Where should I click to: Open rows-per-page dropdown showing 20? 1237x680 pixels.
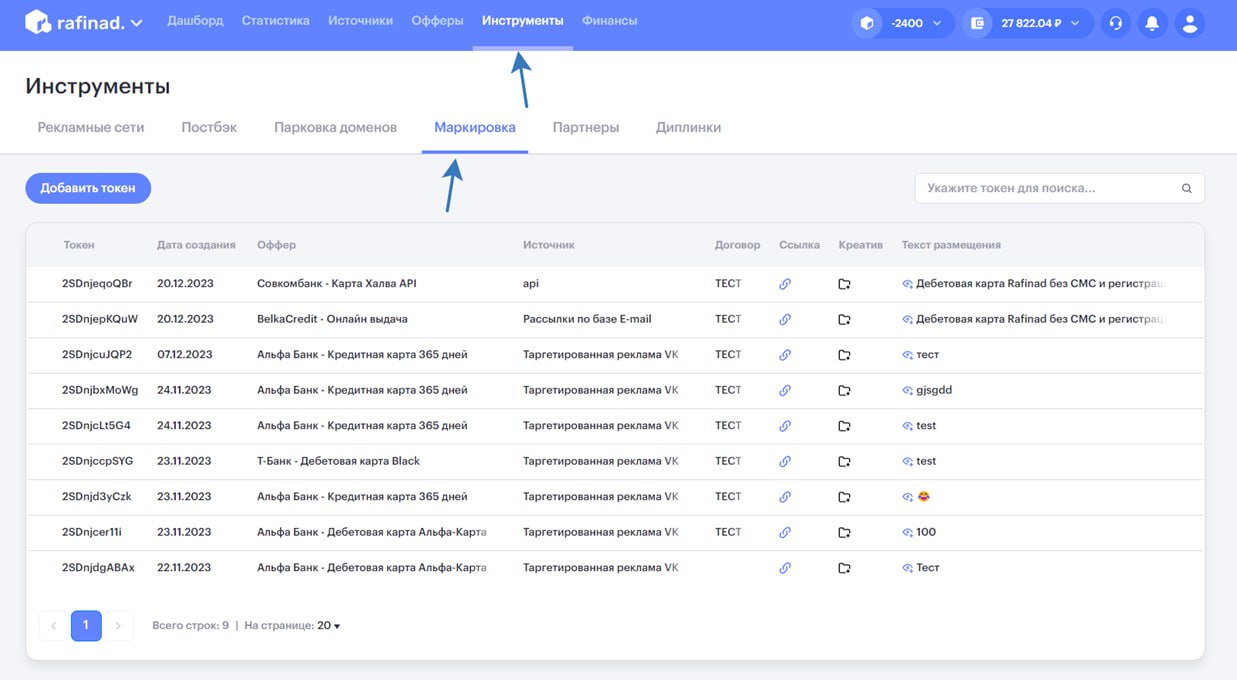coord(329,626)
